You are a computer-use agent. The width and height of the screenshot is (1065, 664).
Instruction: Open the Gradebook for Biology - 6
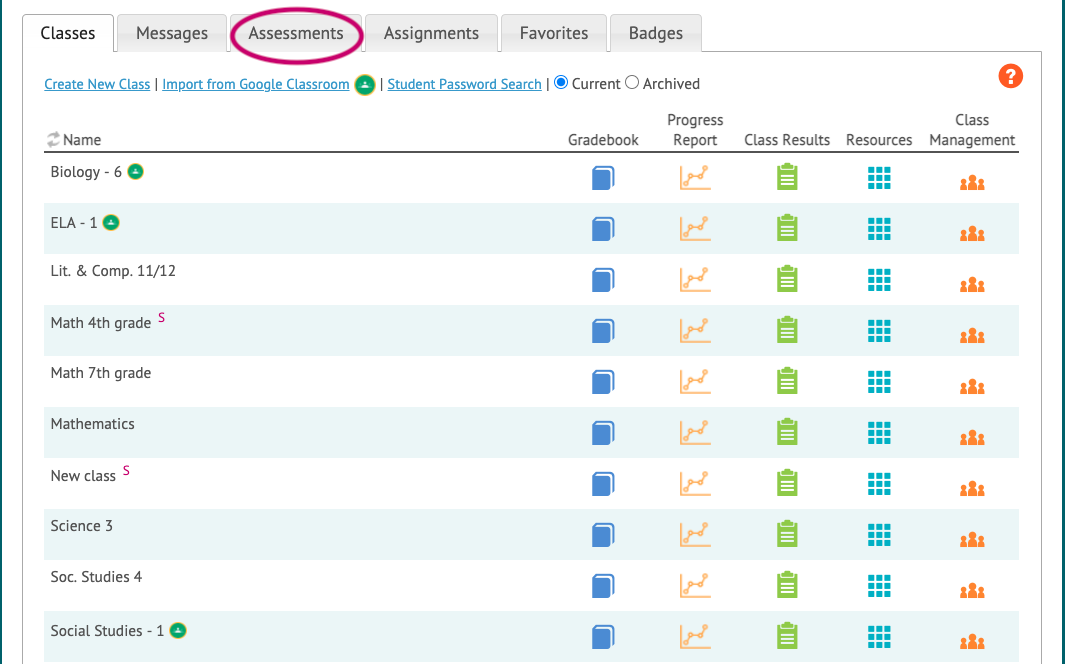[603, 178]
